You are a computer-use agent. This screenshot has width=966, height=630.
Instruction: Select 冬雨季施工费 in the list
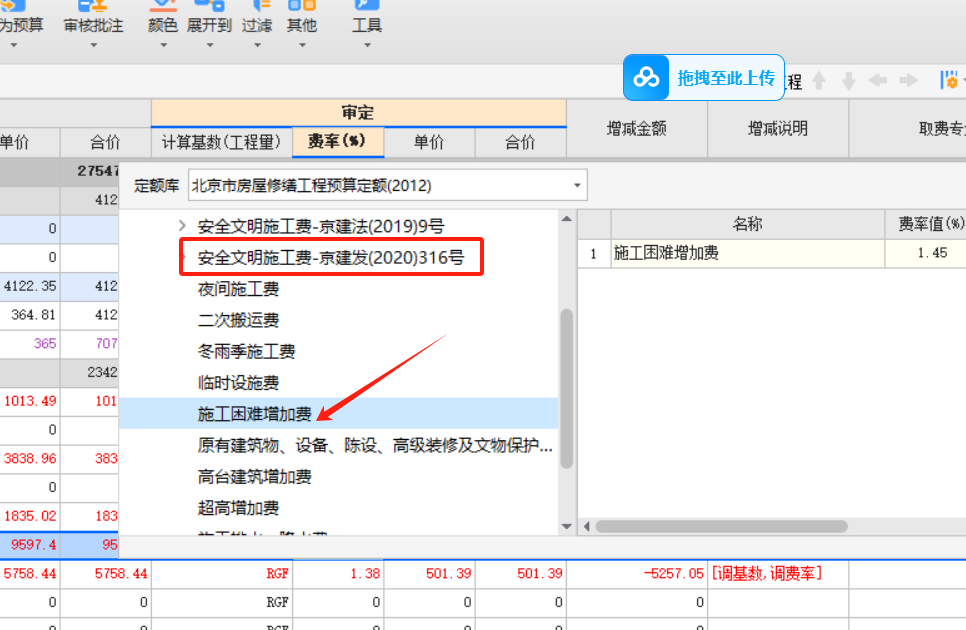(x=246, y=352)
